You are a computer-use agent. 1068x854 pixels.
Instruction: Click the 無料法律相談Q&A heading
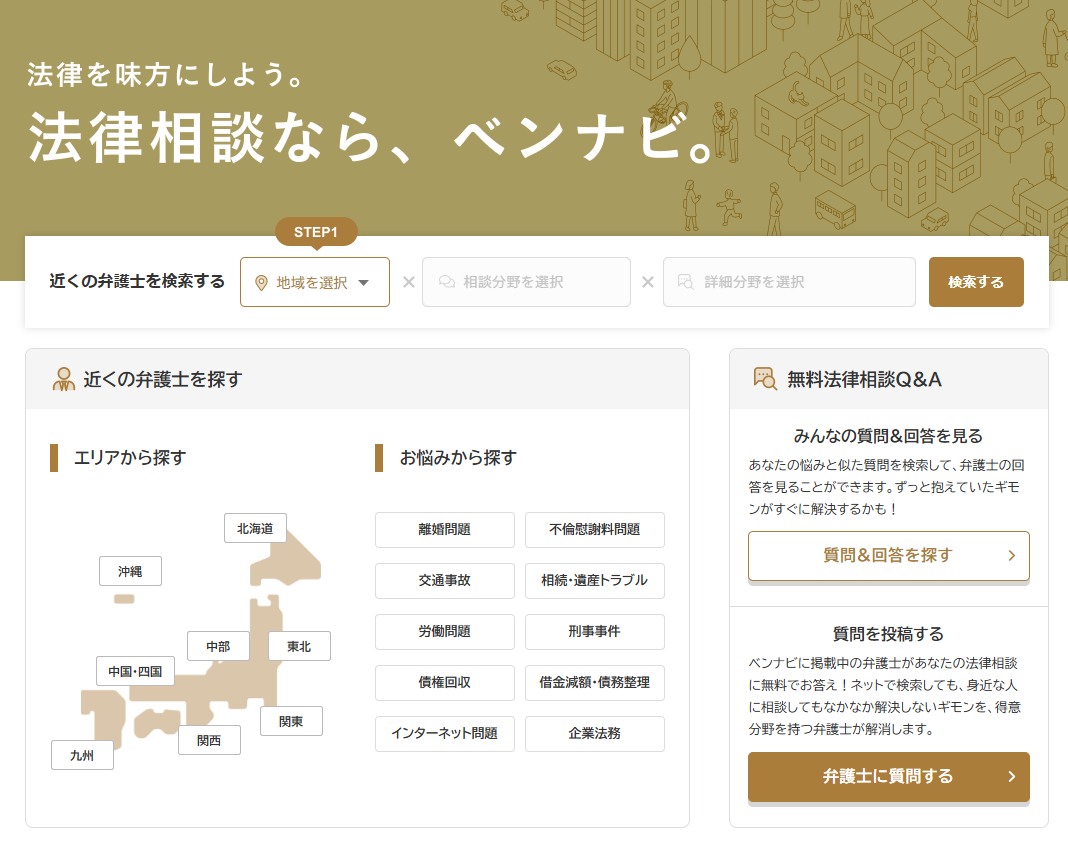pyautogui.click(x=864, y=379)
